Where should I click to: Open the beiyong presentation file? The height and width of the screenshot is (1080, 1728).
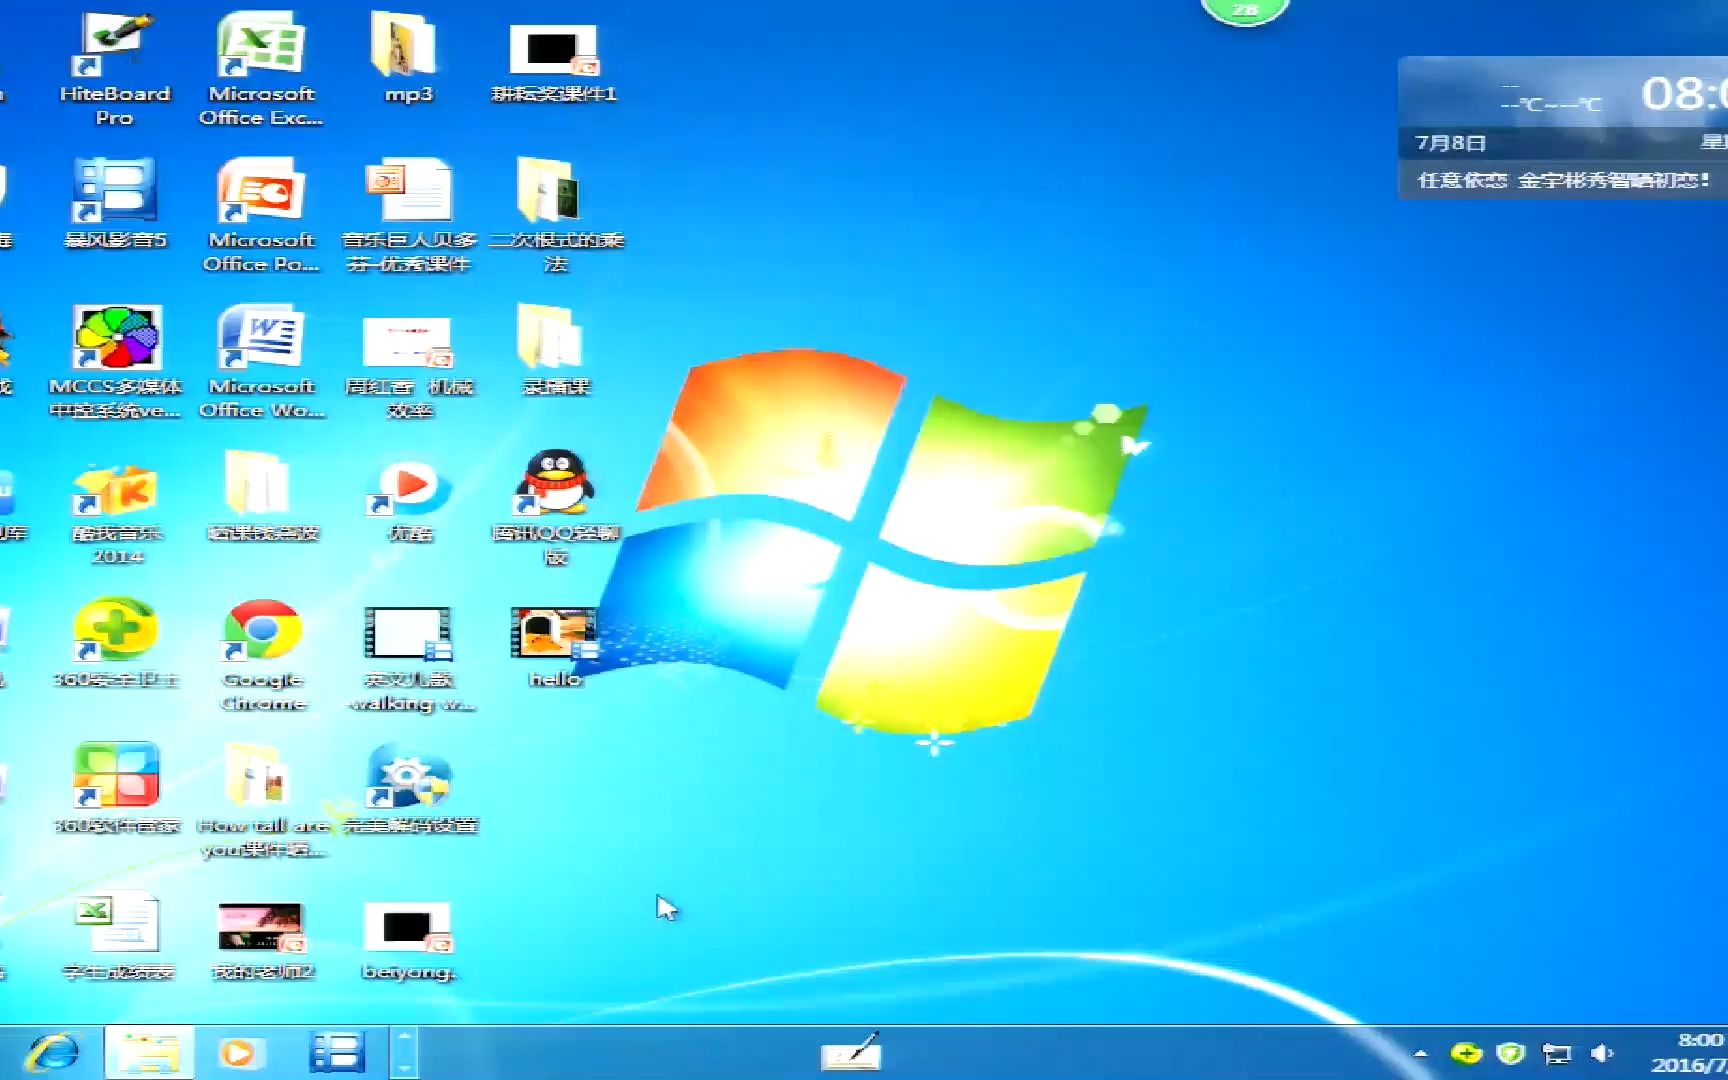click(408, 940)
